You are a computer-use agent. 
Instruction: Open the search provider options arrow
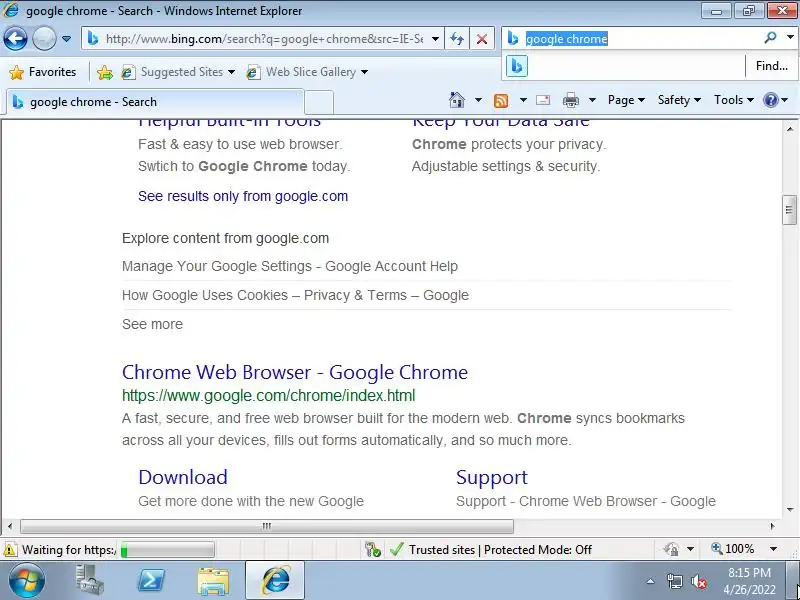(790, 37)
